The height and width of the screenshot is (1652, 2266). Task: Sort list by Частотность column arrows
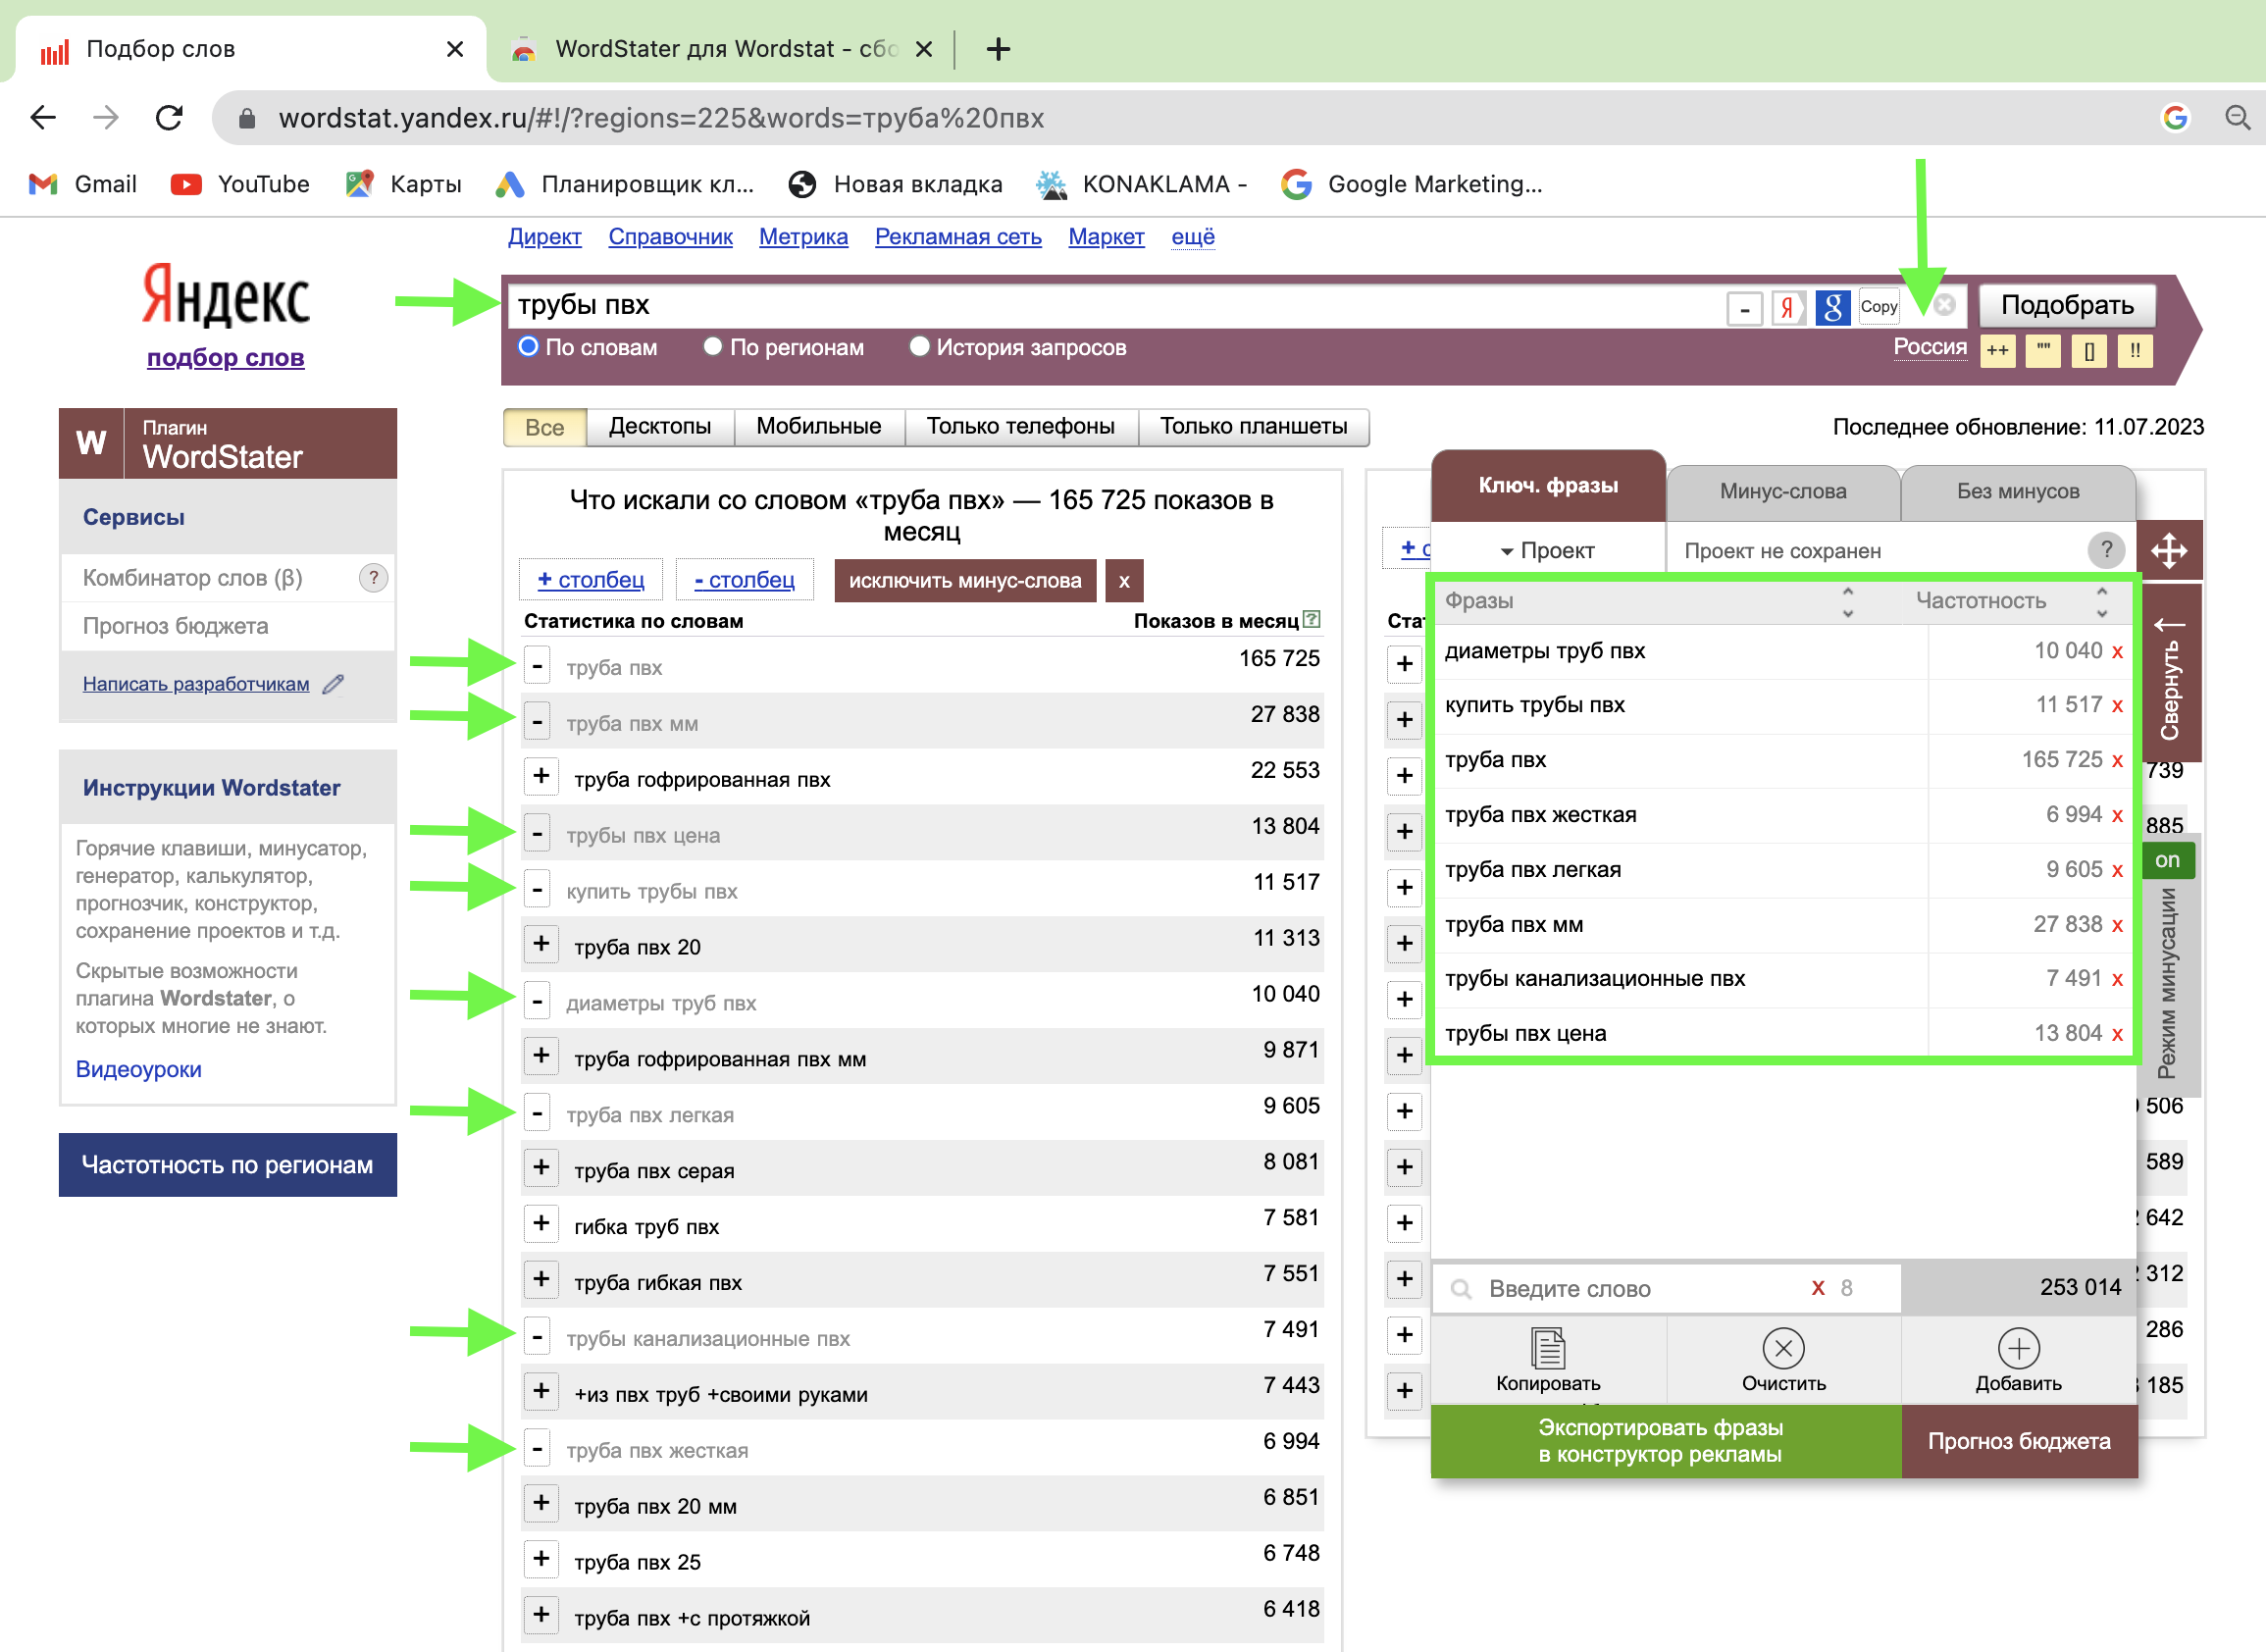pyautogui.click(x=2101, y=601)
